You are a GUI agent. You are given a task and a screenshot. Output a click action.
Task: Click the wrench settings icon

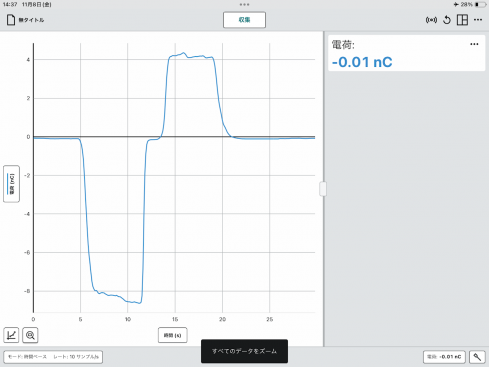pos(477,357)
